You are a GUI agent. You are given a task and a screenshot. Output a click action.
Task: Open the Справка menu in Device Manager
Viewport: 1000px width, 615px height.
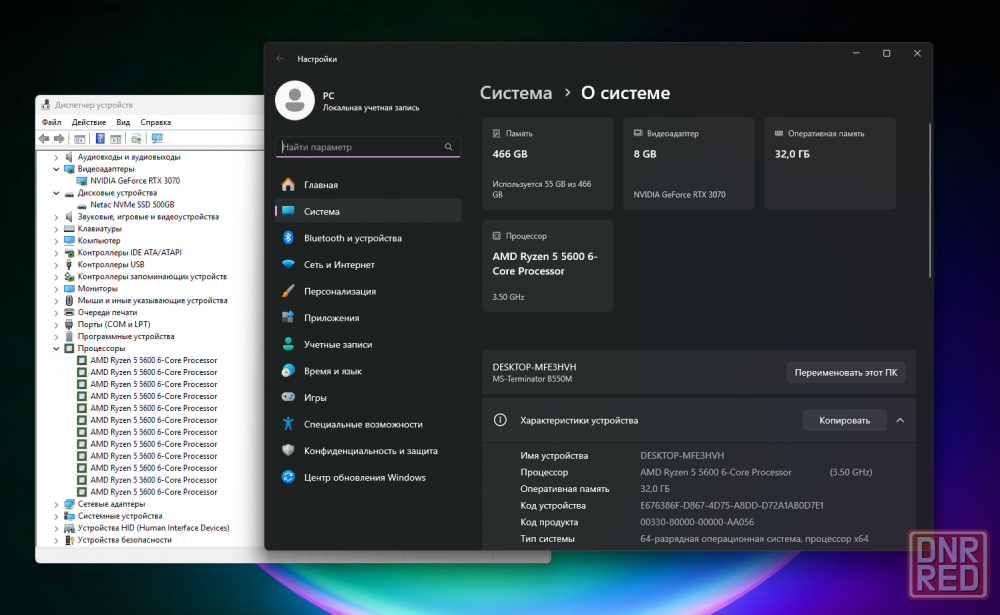(x=156, y=122)
